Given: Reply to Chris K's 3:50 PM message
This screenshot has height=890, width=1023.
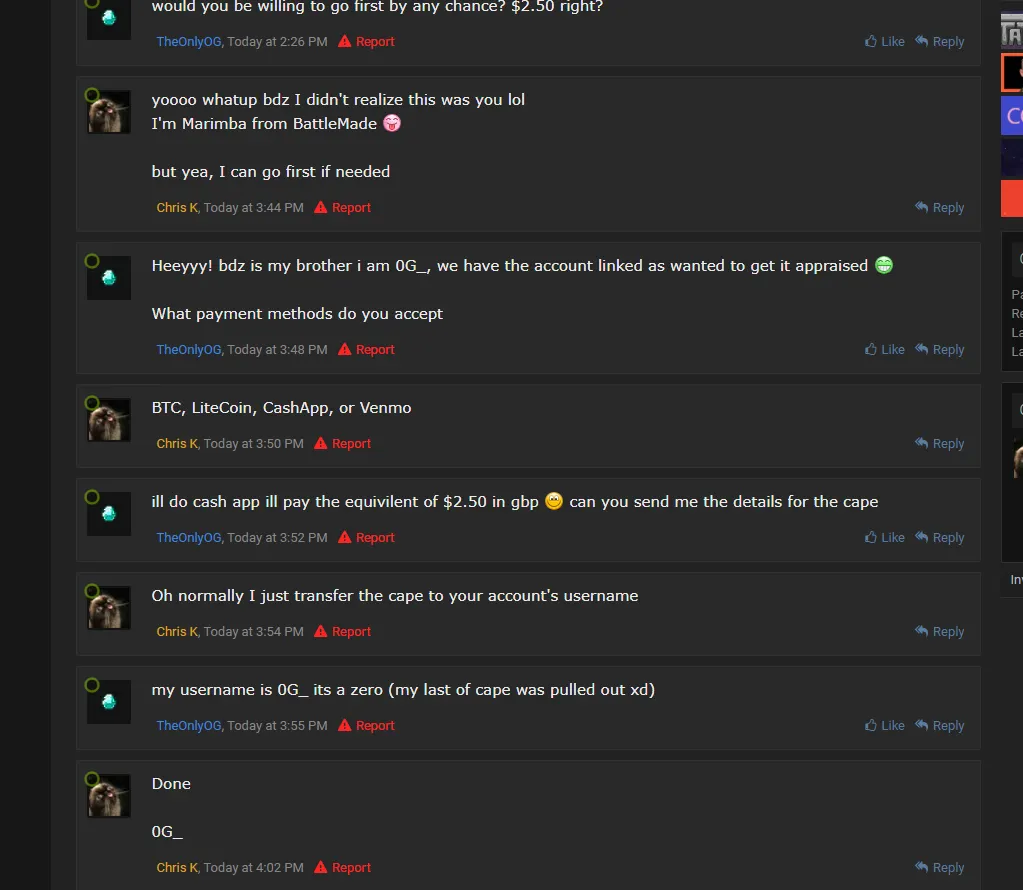Looking at the screenshot, I should 940,444.
